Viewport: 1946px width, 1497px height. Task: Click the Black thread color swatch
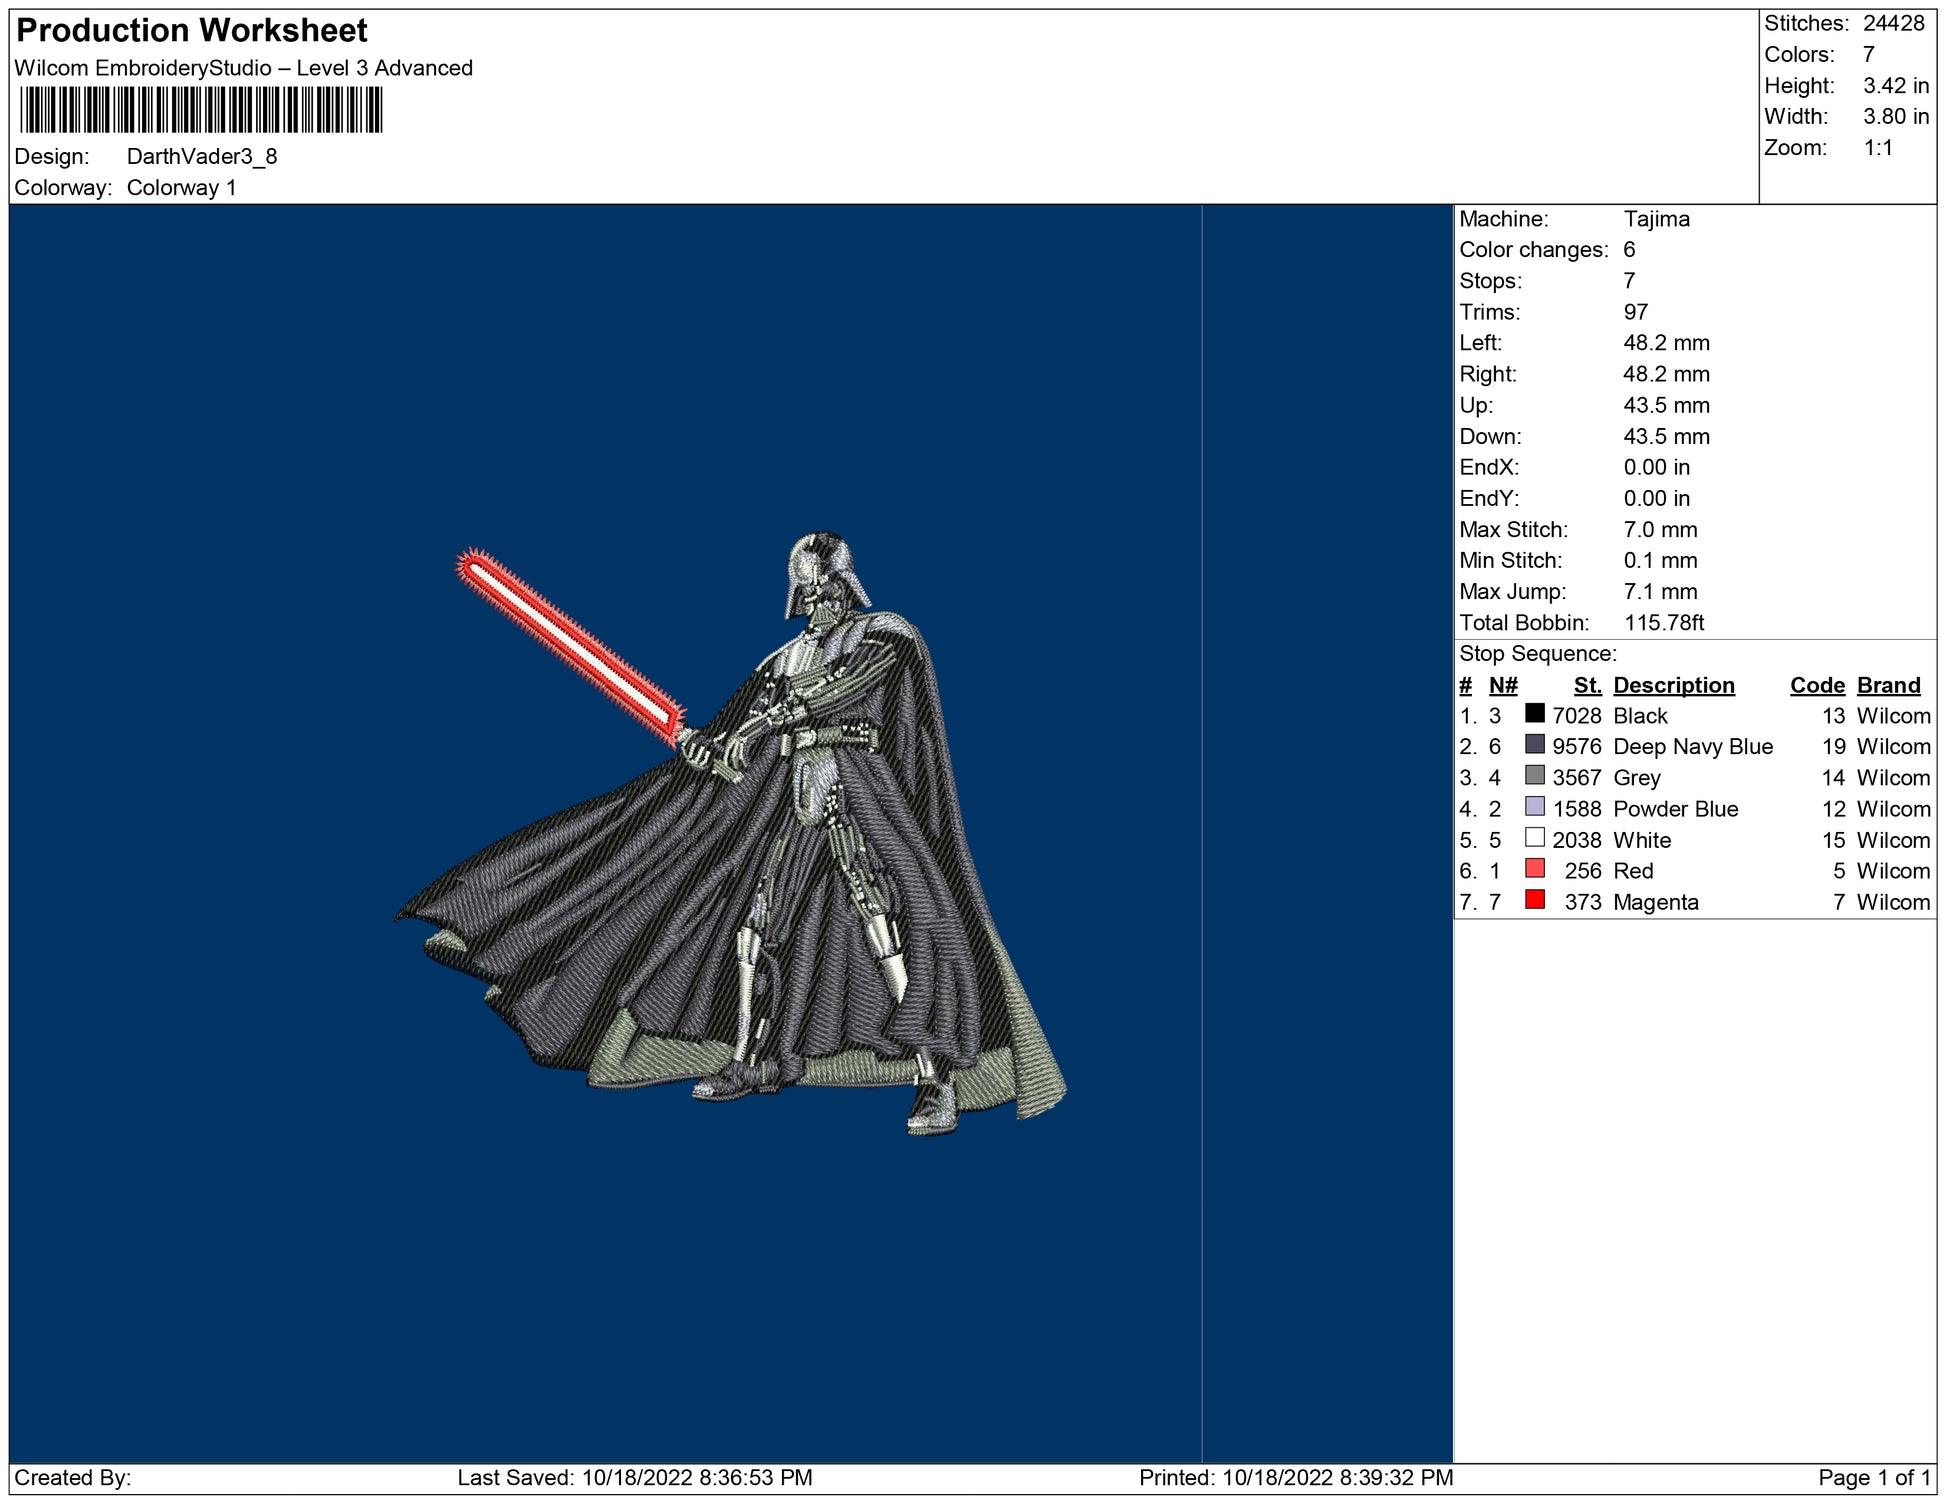point(1534,714)
